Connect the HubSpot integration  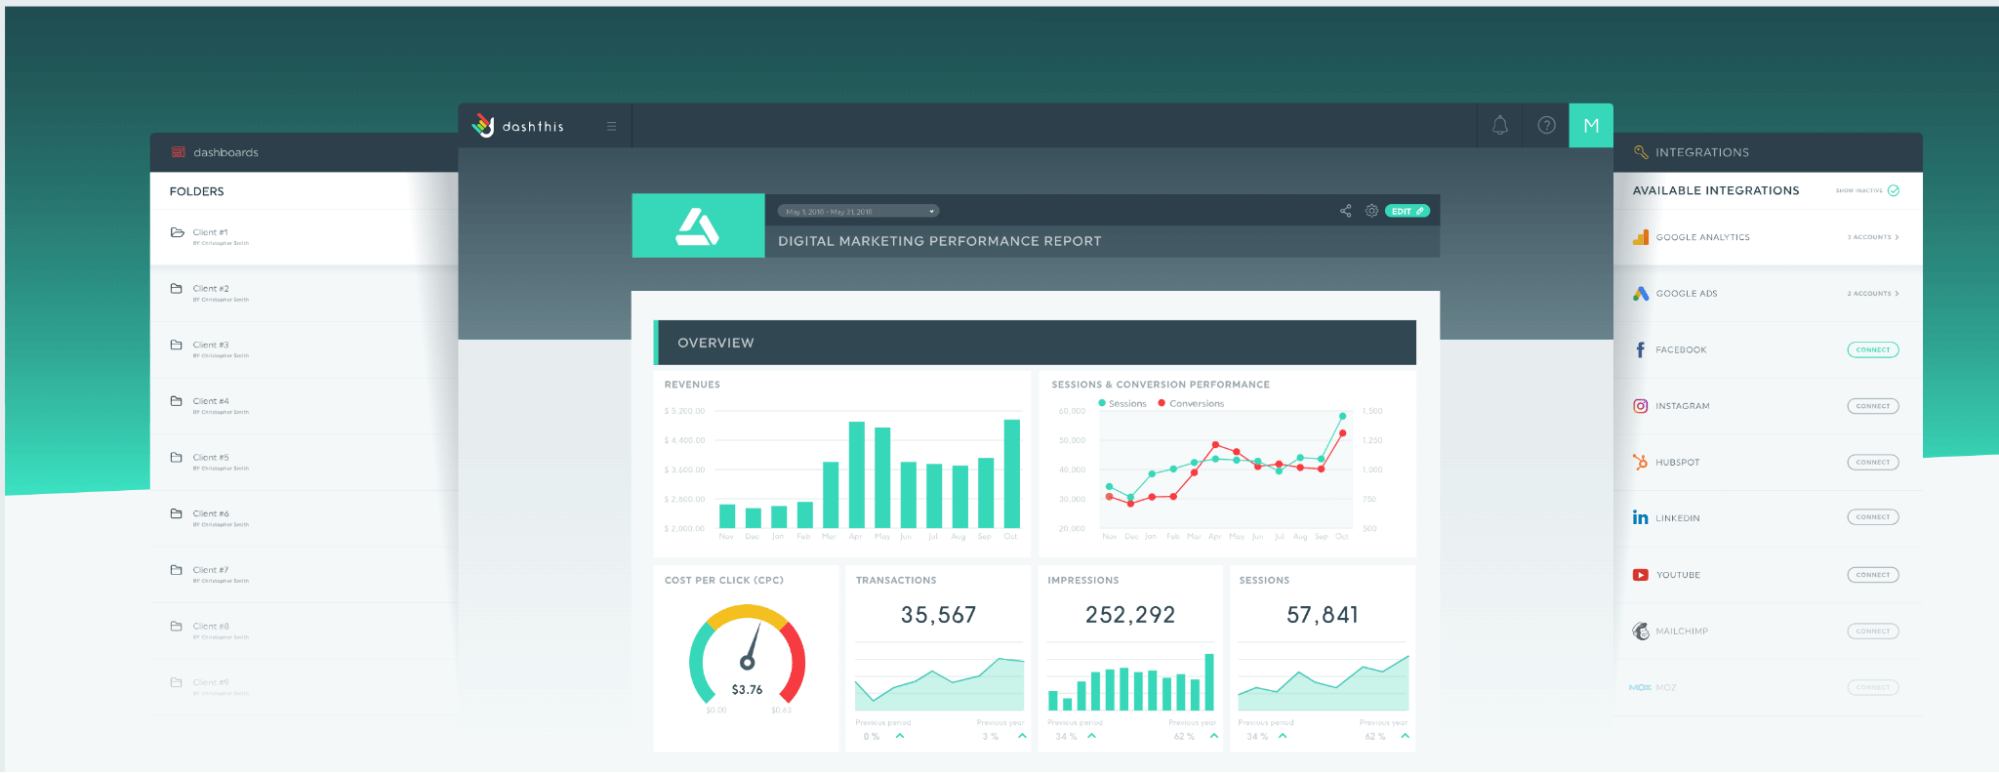coord(1872,462)
